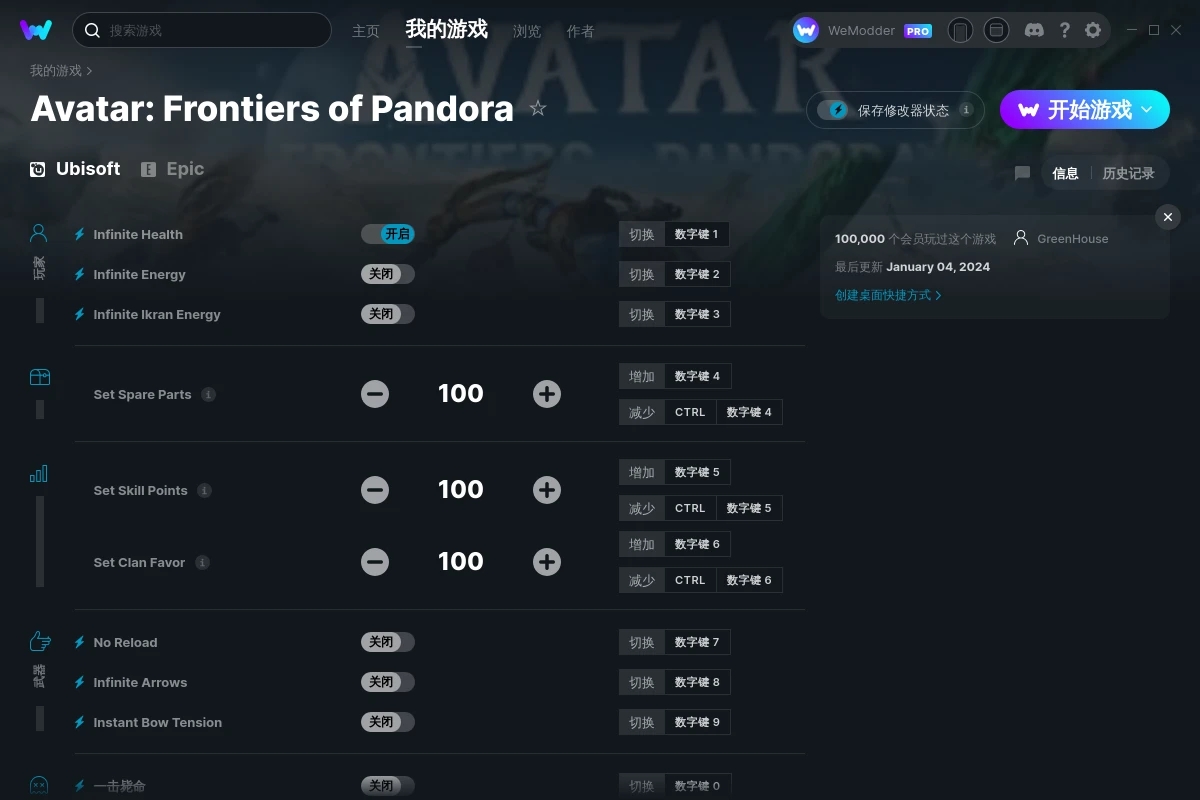The image size is (1200, 800).
Task: Turn on the No Reload toggle
Action: coord(388,642)
